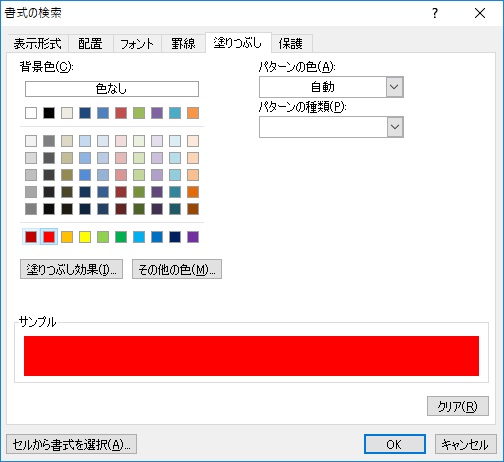Select the medium blue standard color swatch
Image resolution: width=504 pixels, height=462 pixels.
coord(157,237)
